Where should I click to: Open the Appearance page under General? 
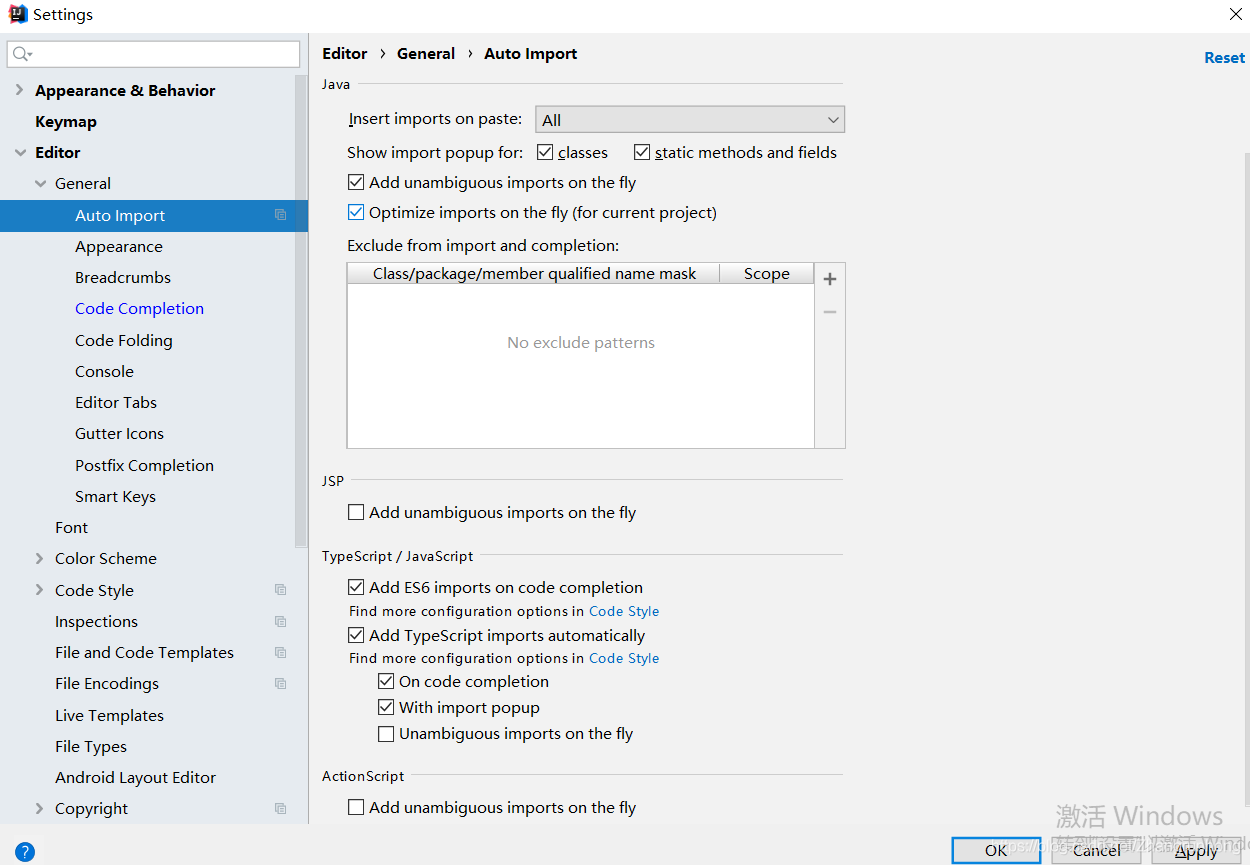pos(118,246)
